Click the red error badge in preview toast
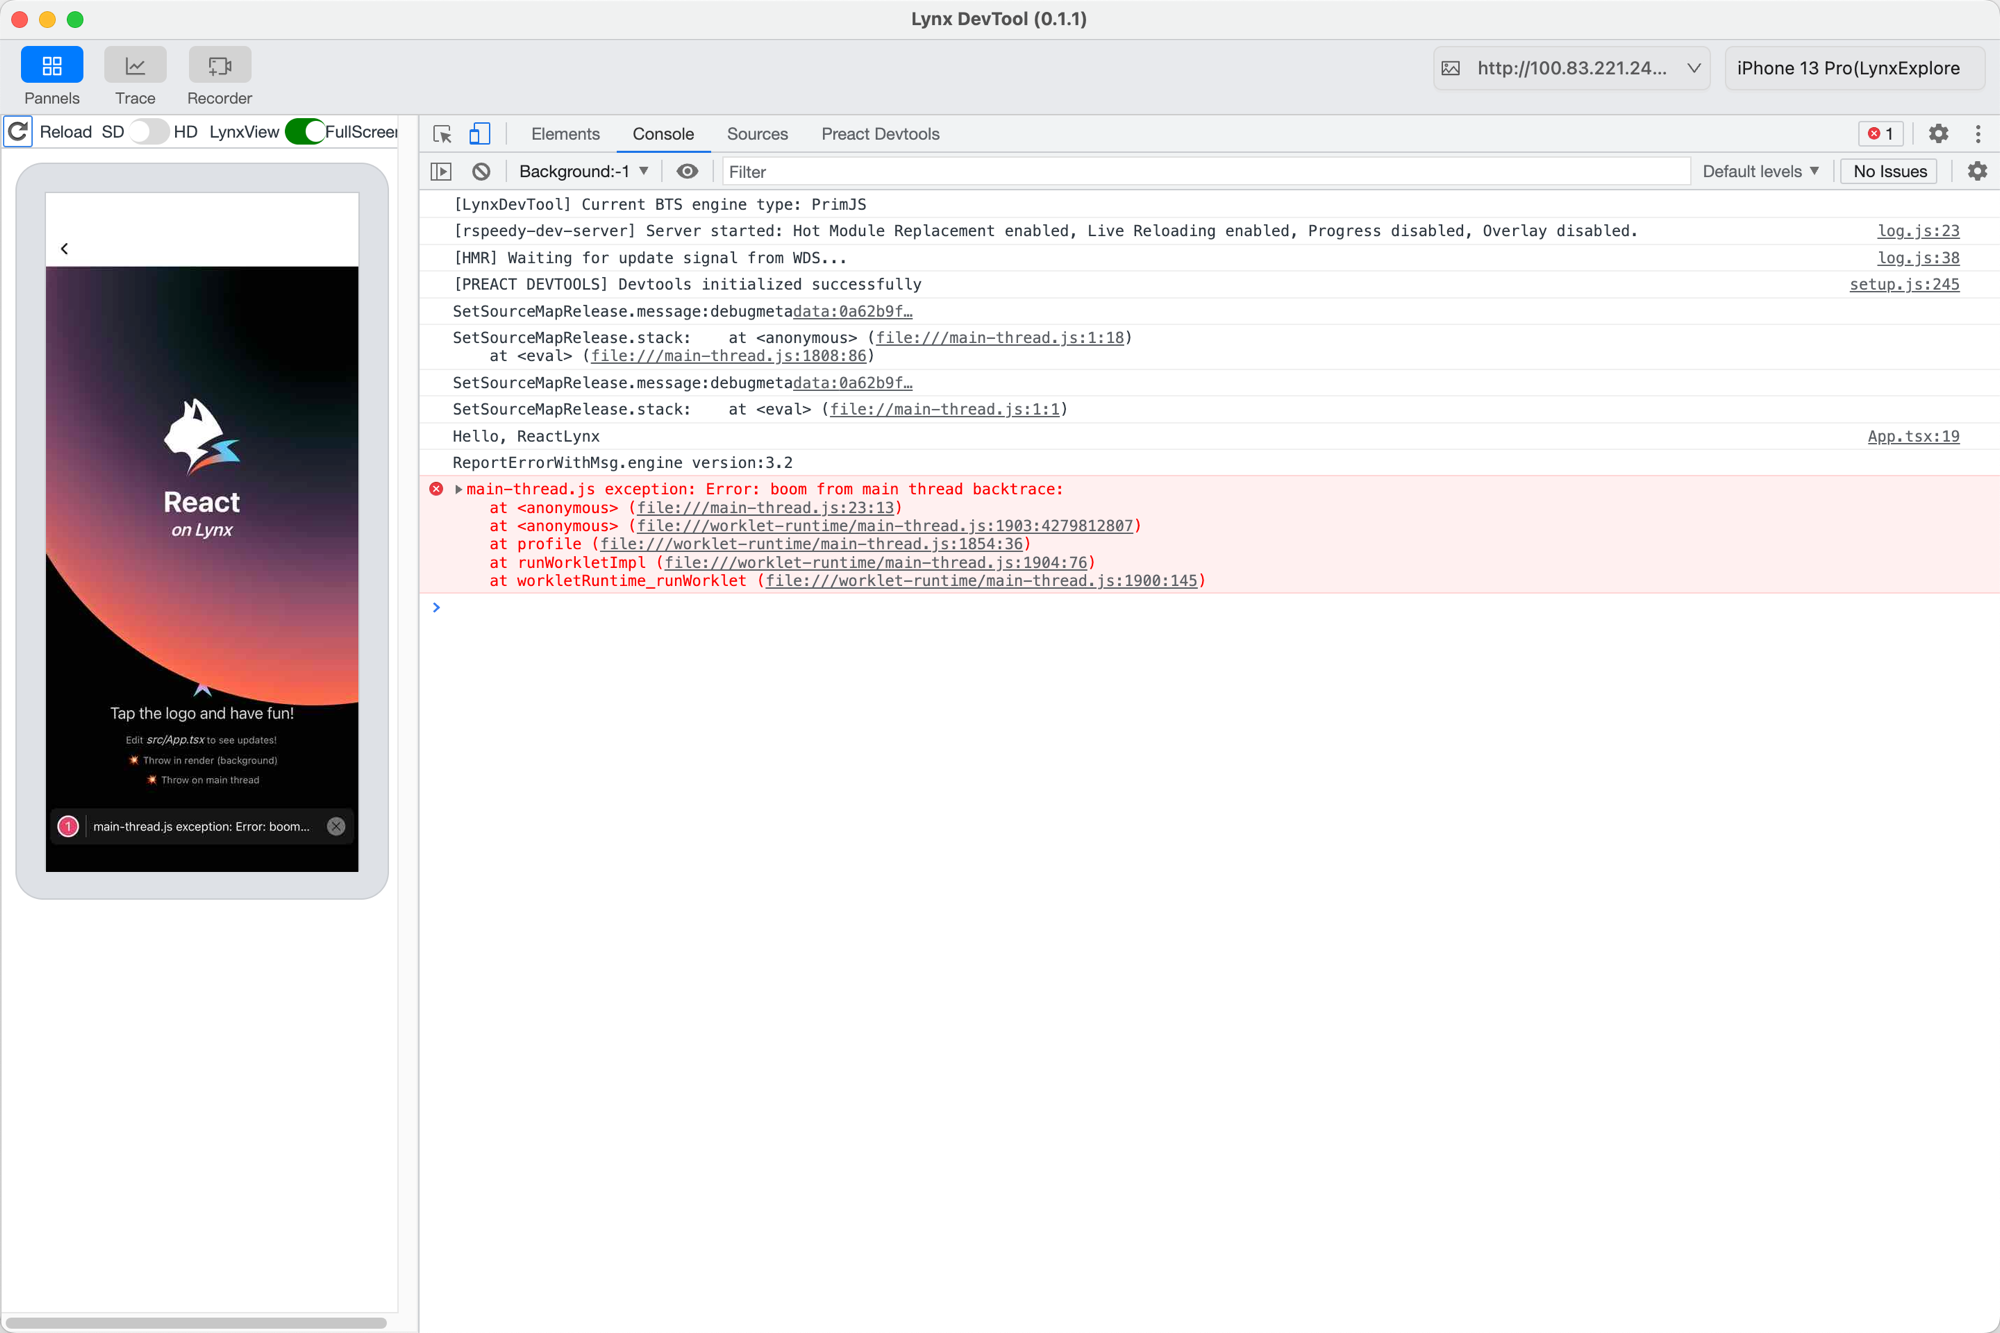The width and height of the screenshot is (2000, 1333). pyautogui.click(x=68, y=827)
